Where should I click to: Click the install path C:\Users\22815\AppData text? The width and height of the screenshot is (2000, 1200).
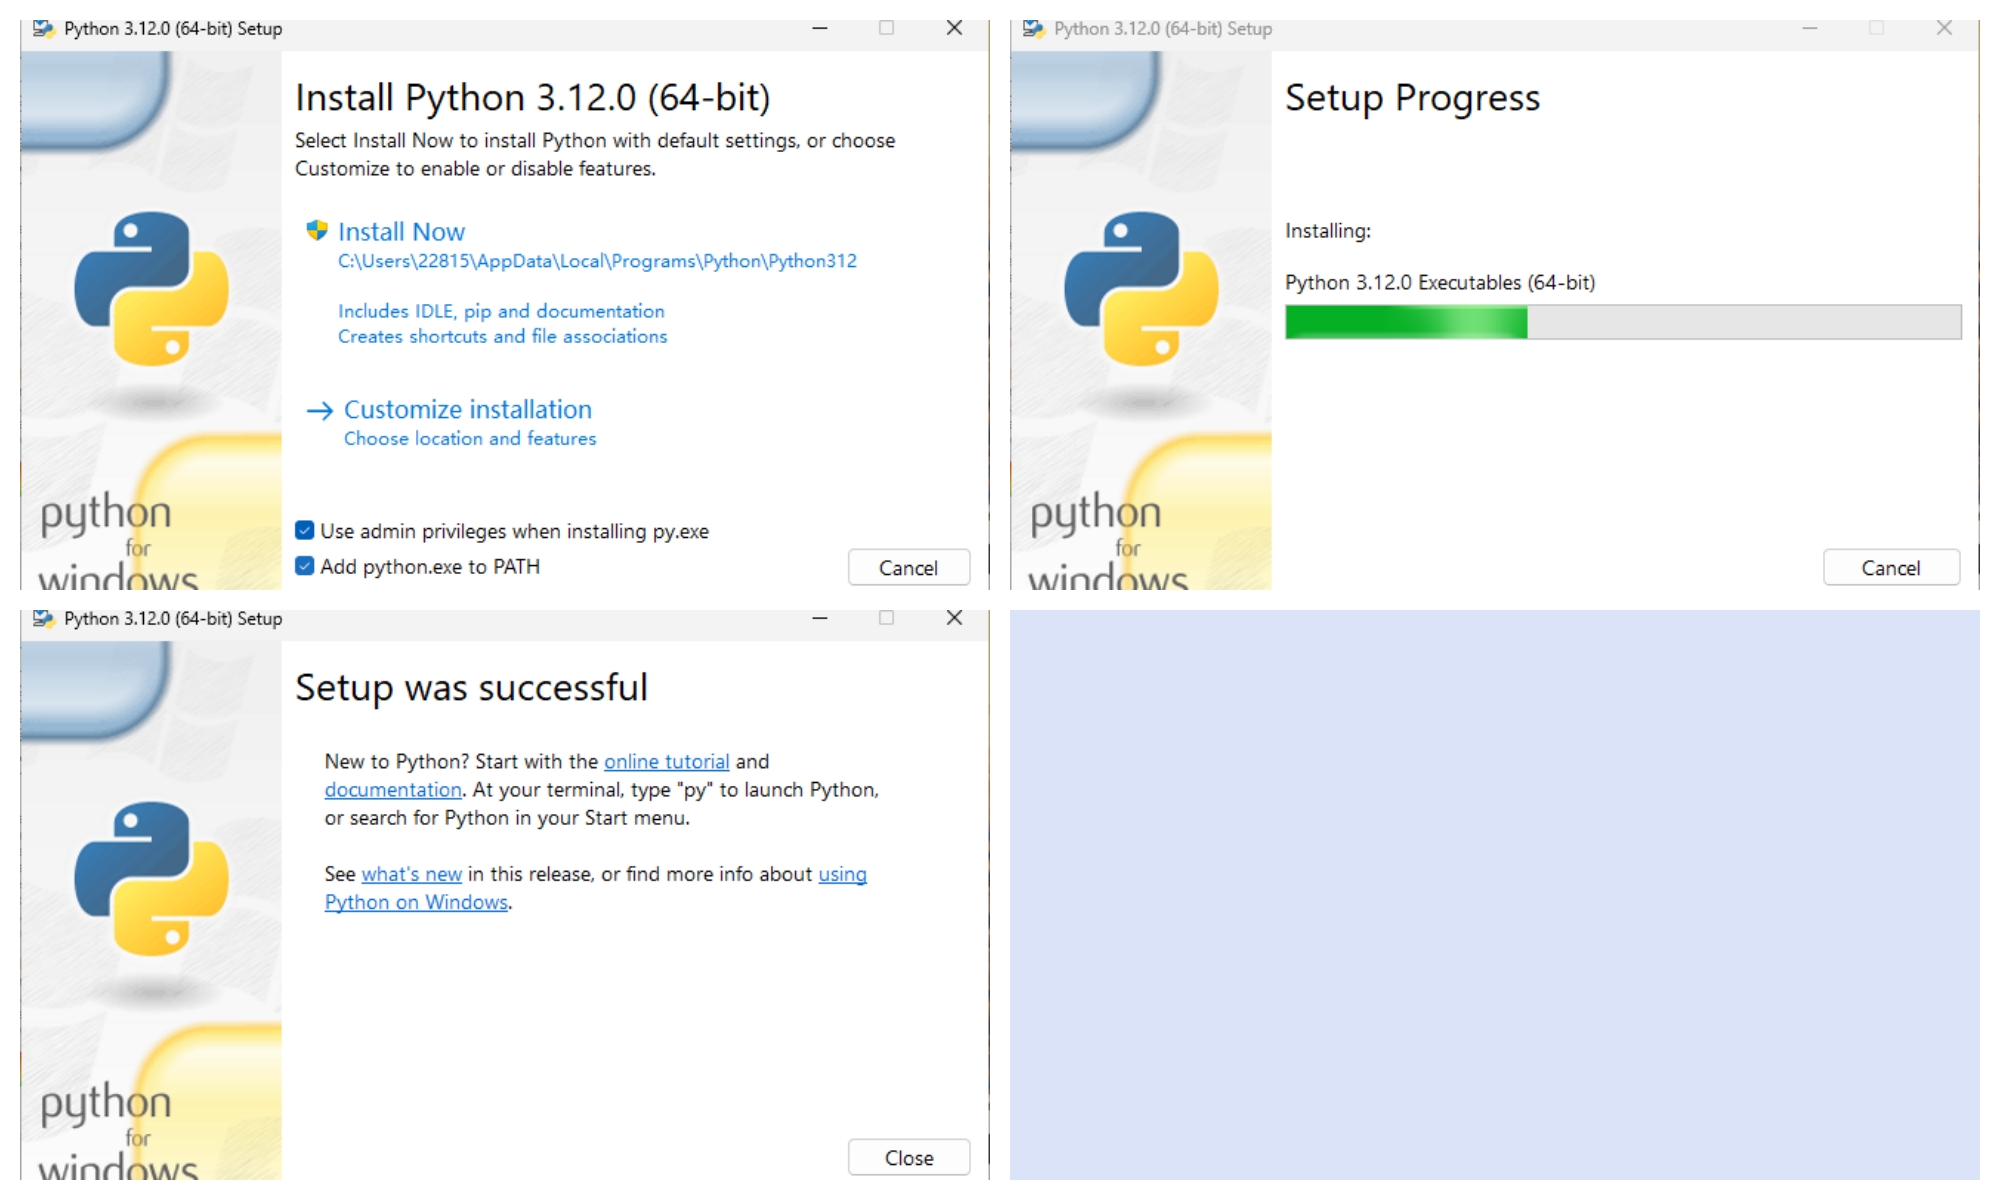[597, 261]
